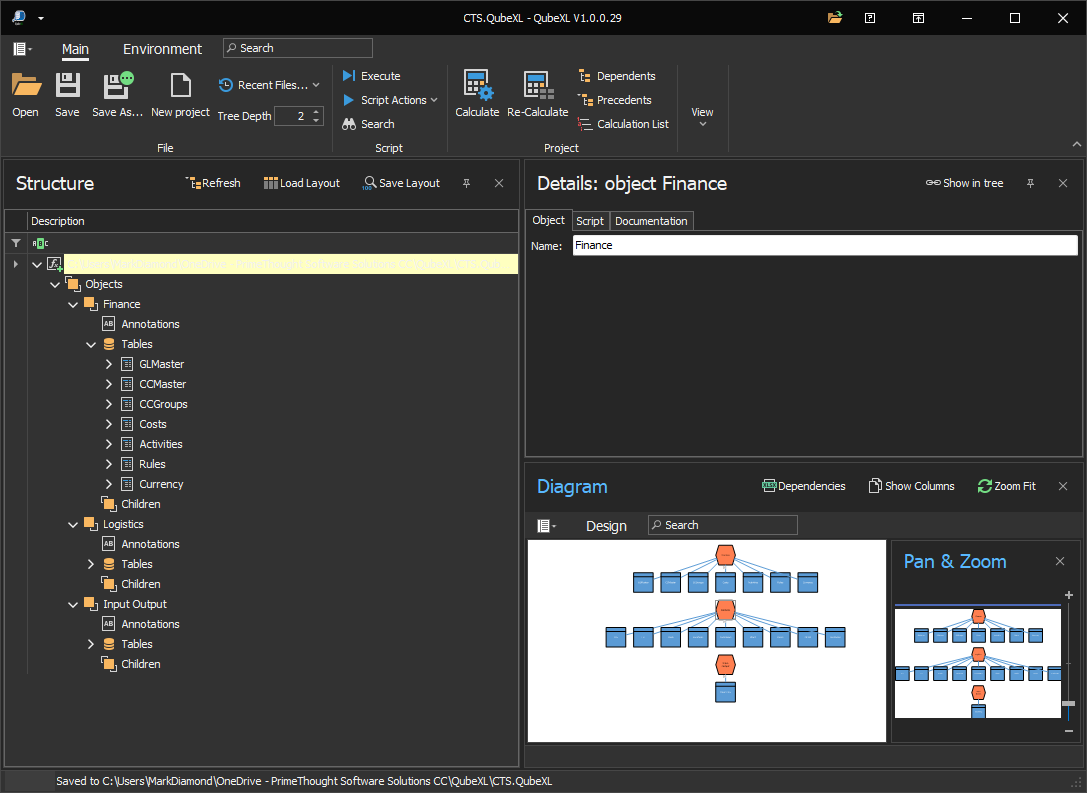Collapse the Finance object node
Screen dimensions: 1087x793
click(73, 304)
